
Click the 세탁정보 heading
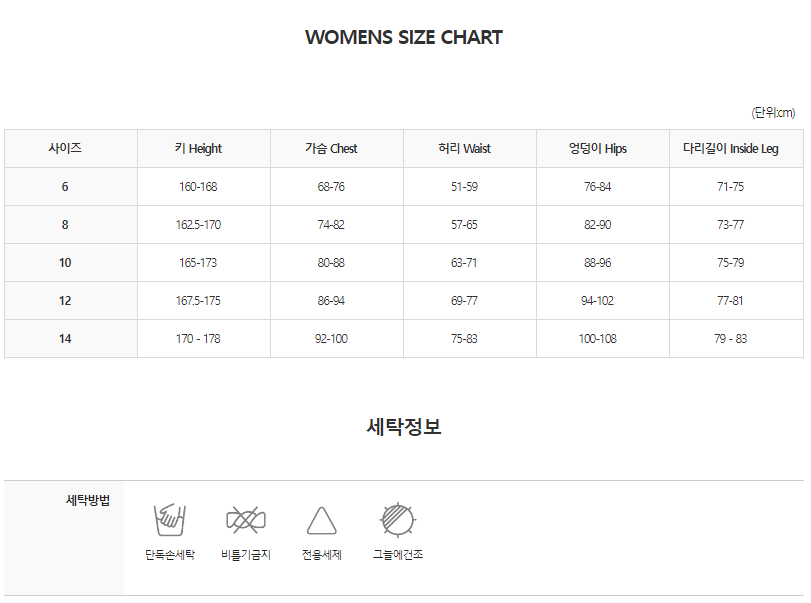coord(404,427)
